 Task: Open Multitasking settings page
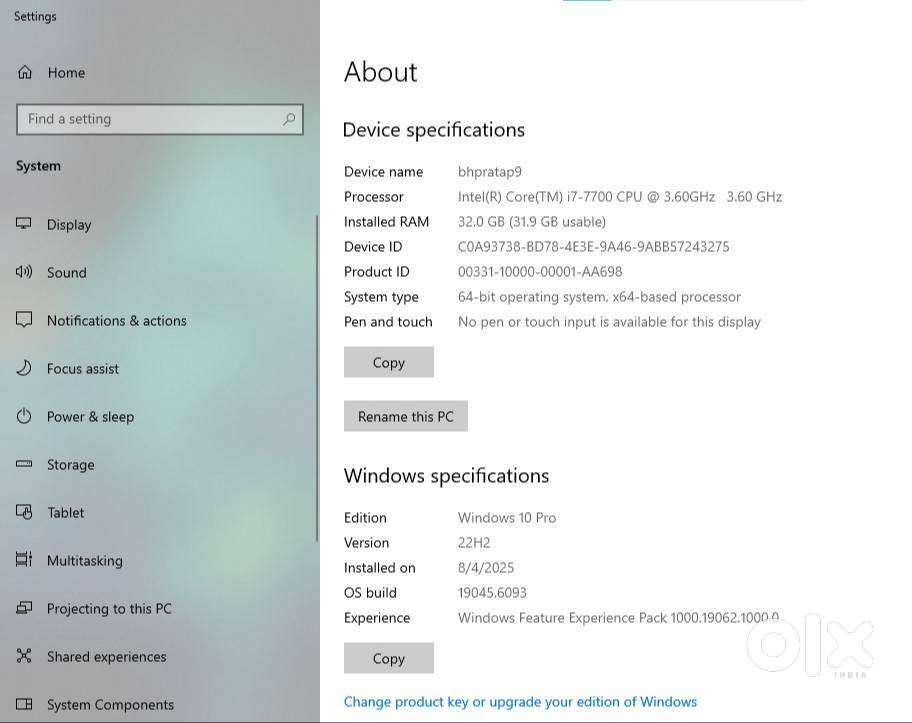pos(84,561)
